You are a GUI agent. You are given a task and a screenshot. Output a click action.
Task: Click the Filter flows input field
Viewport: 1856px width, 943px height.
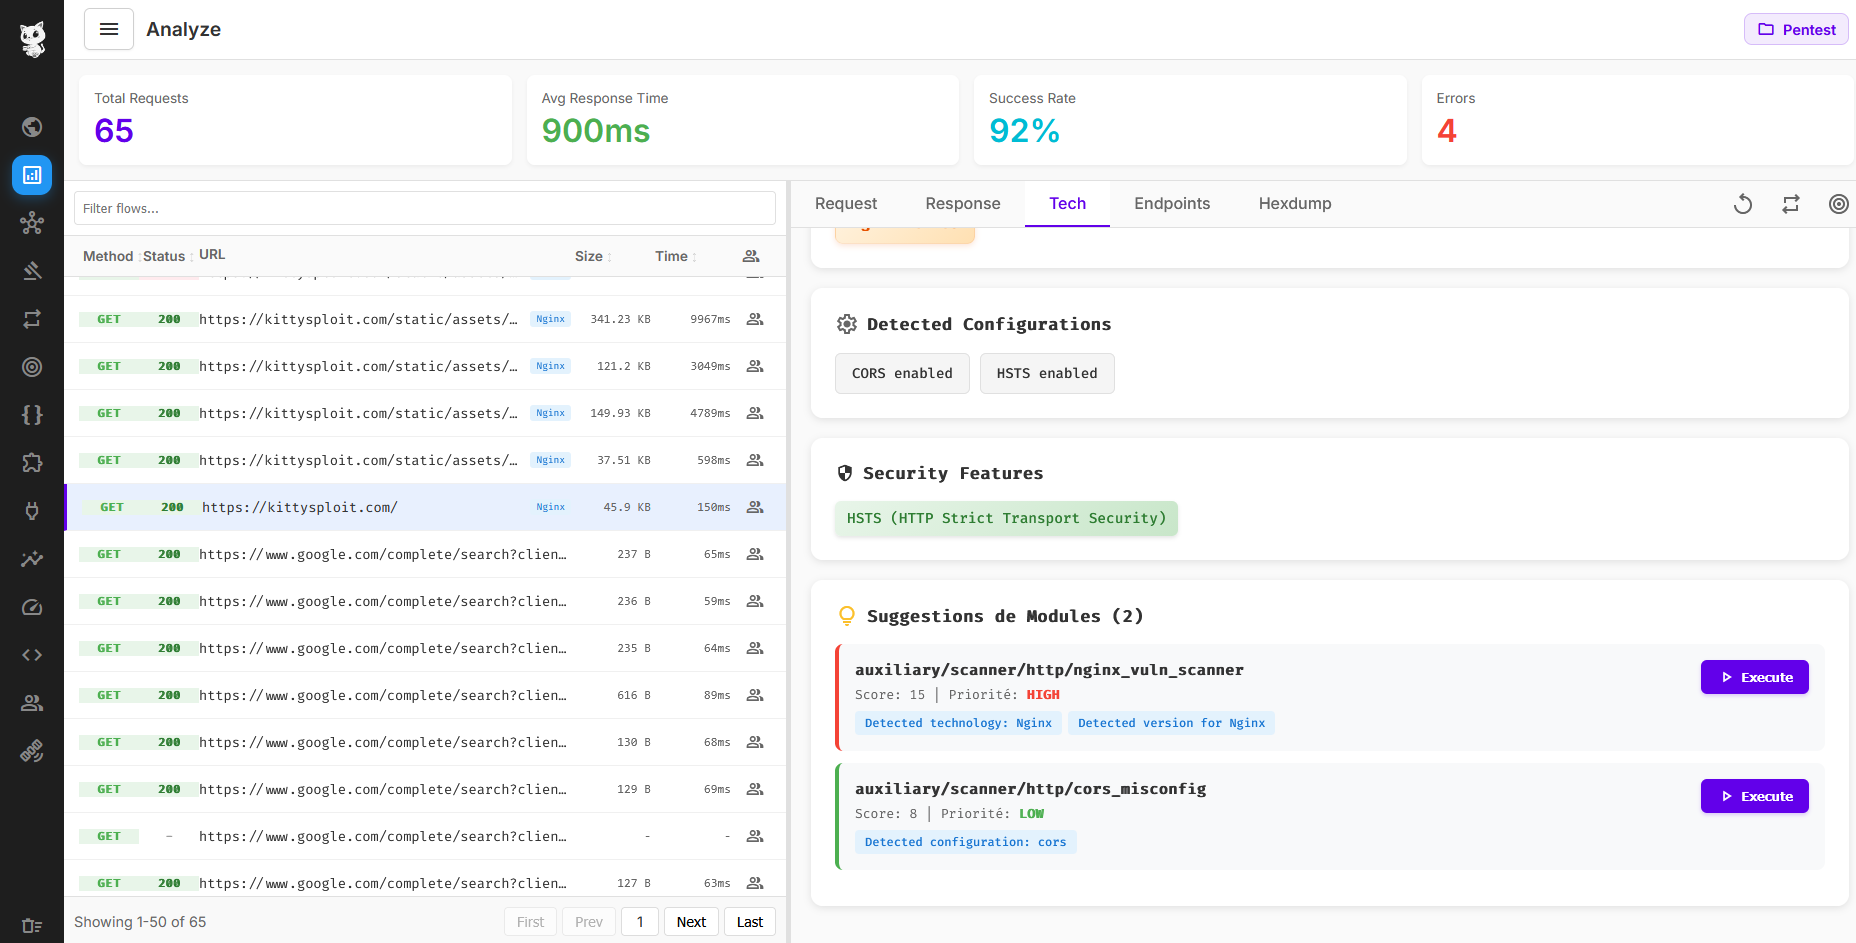425,209
